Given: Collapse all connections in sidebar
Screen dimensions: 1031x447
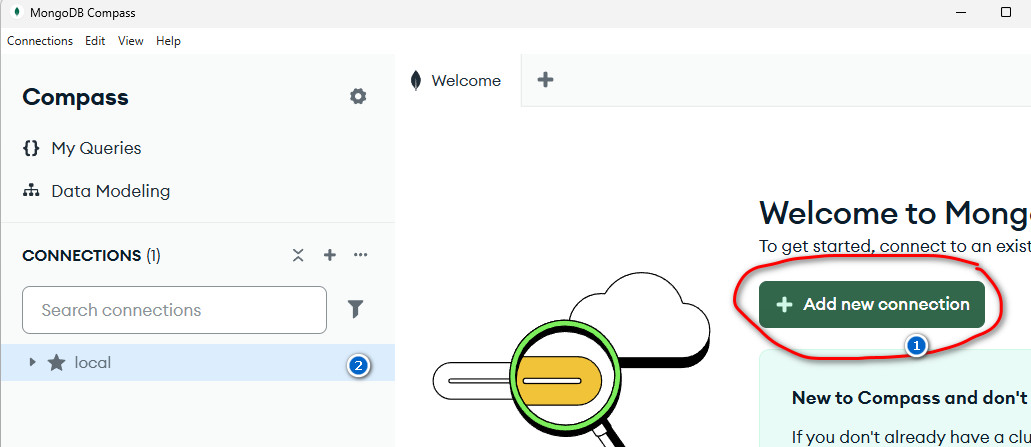Looking at the screenshot, I should [298, 256].
